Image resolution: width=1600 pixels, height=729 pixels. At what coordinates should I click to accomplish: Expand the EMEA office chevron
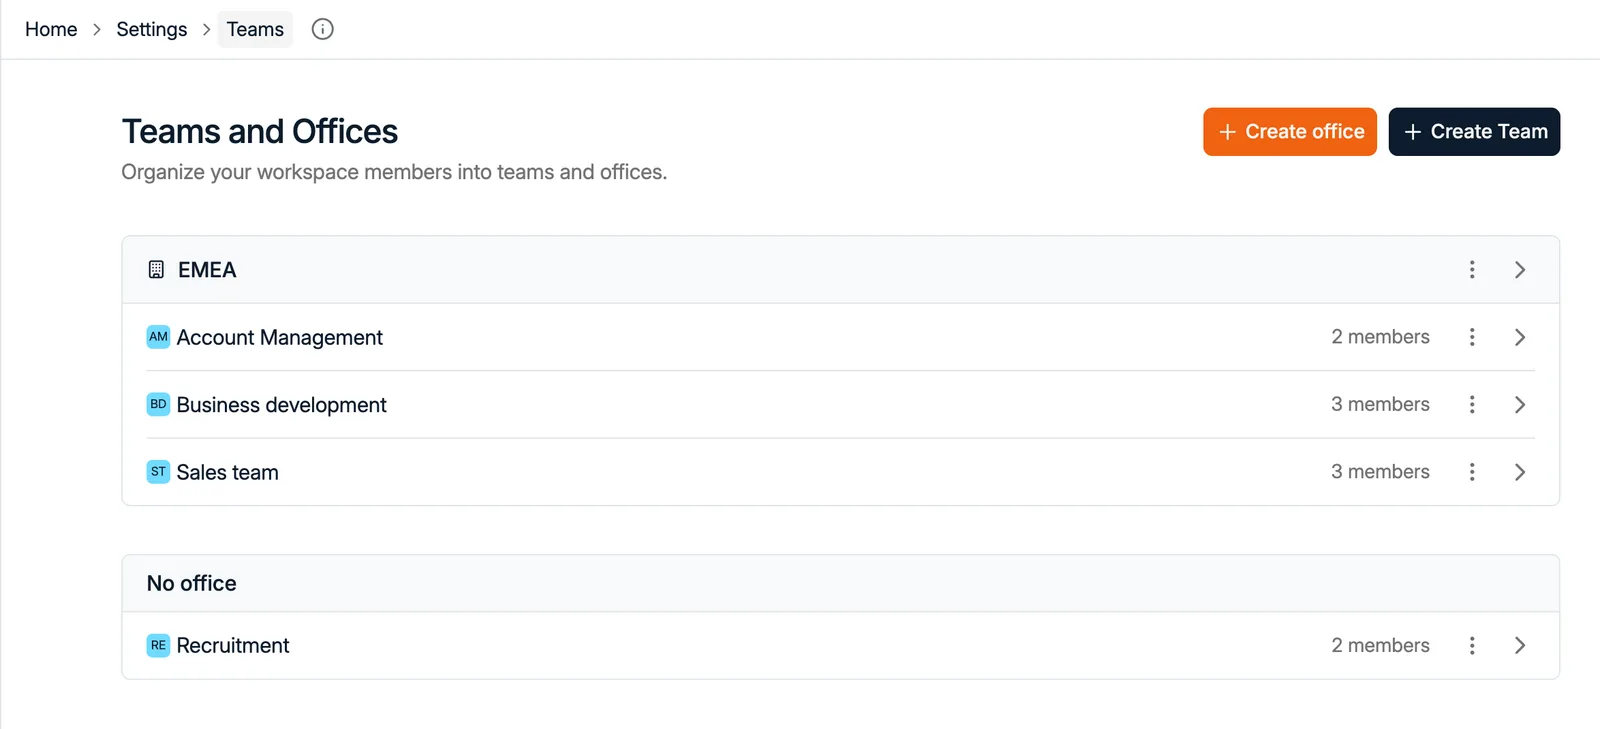(x=1520, y=270)
